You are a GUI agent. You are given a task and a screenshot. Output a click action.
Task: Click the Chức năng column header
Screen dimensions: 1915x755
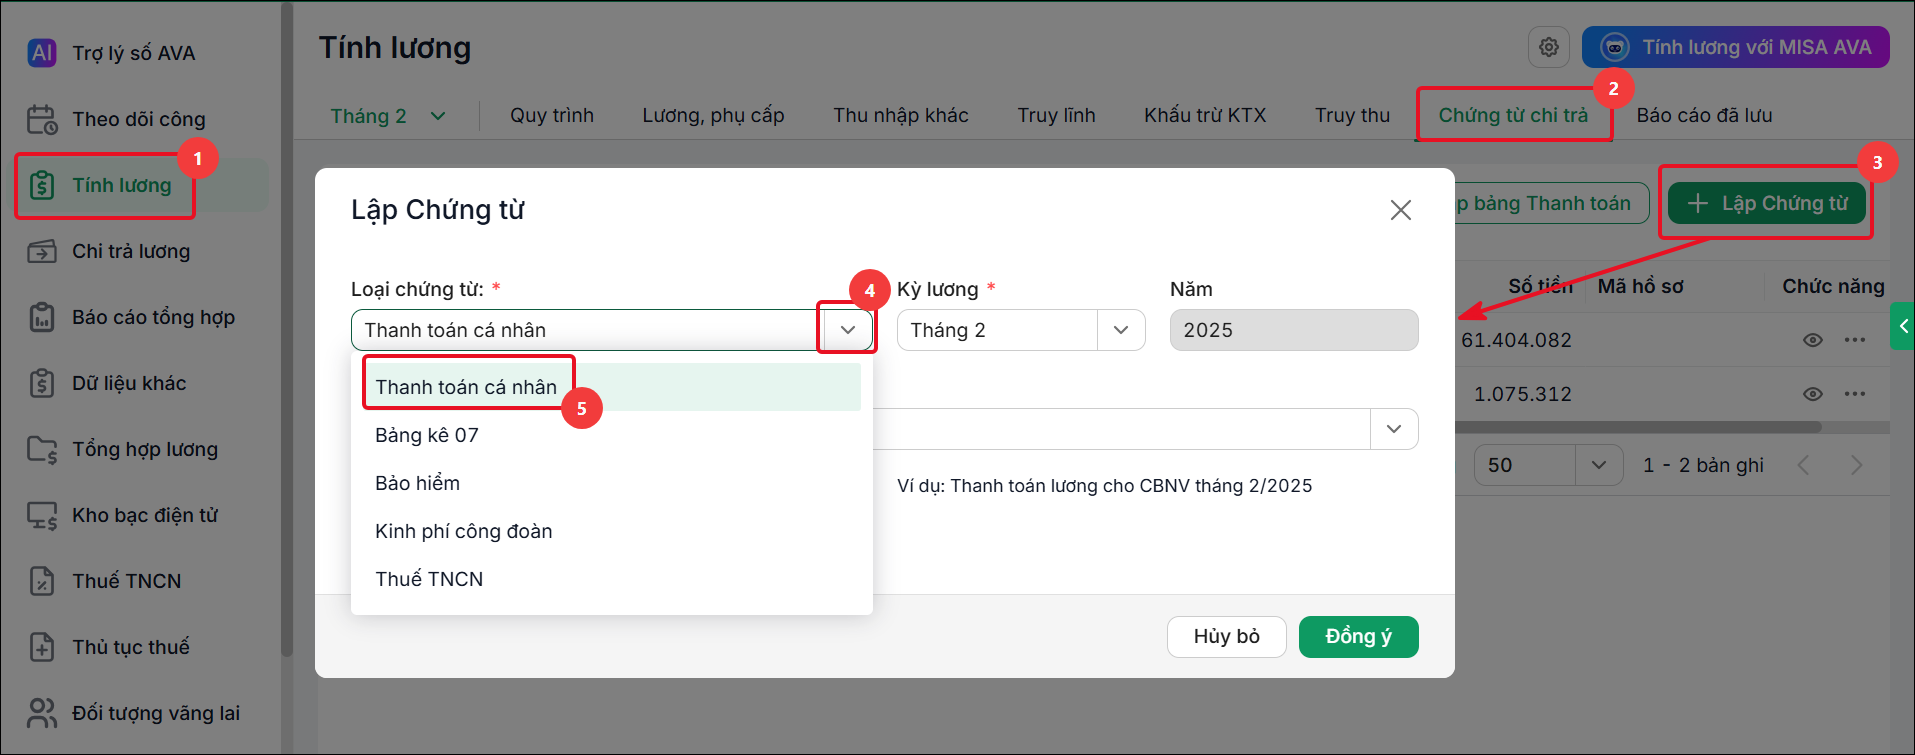point(1833,287)
